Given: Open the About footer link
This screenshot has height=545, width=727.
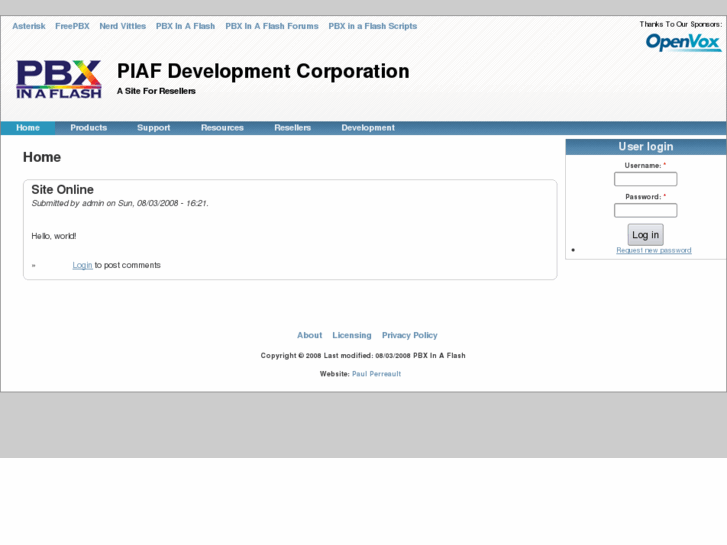Looking at the screenshot, I should click(309, 335).
